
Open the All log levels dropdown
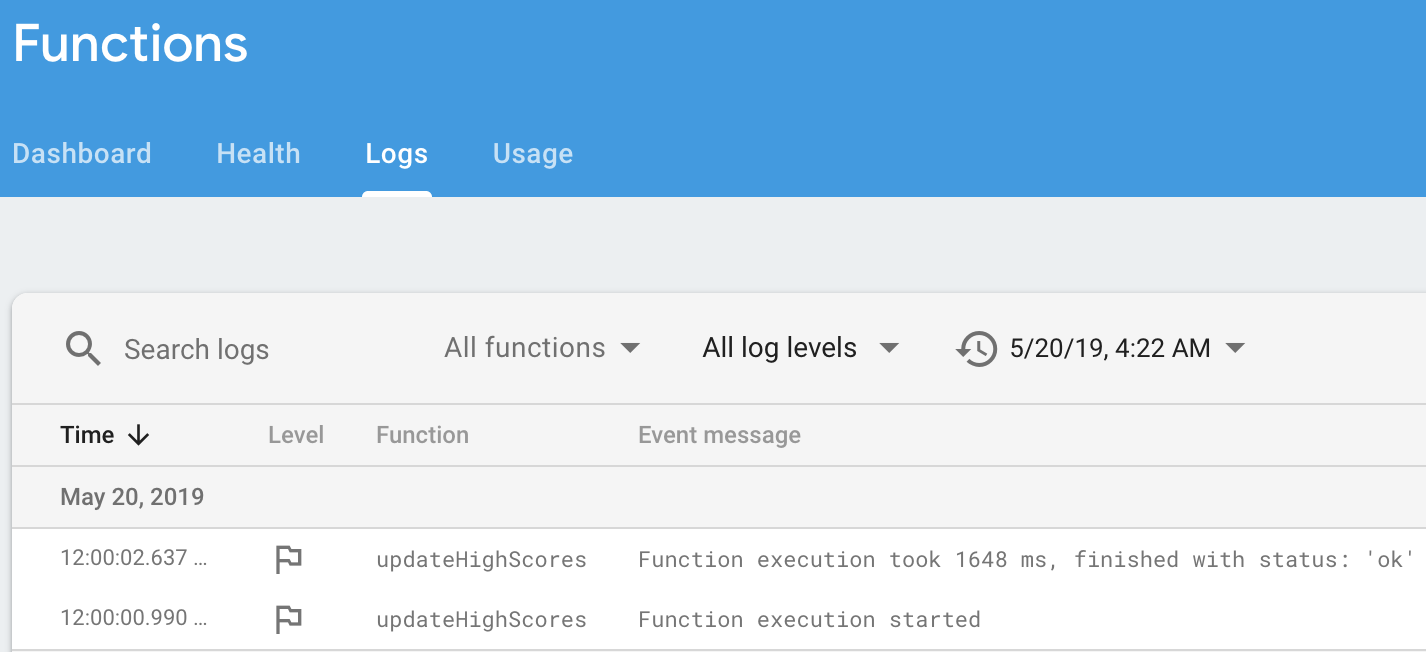coord(801,348)
